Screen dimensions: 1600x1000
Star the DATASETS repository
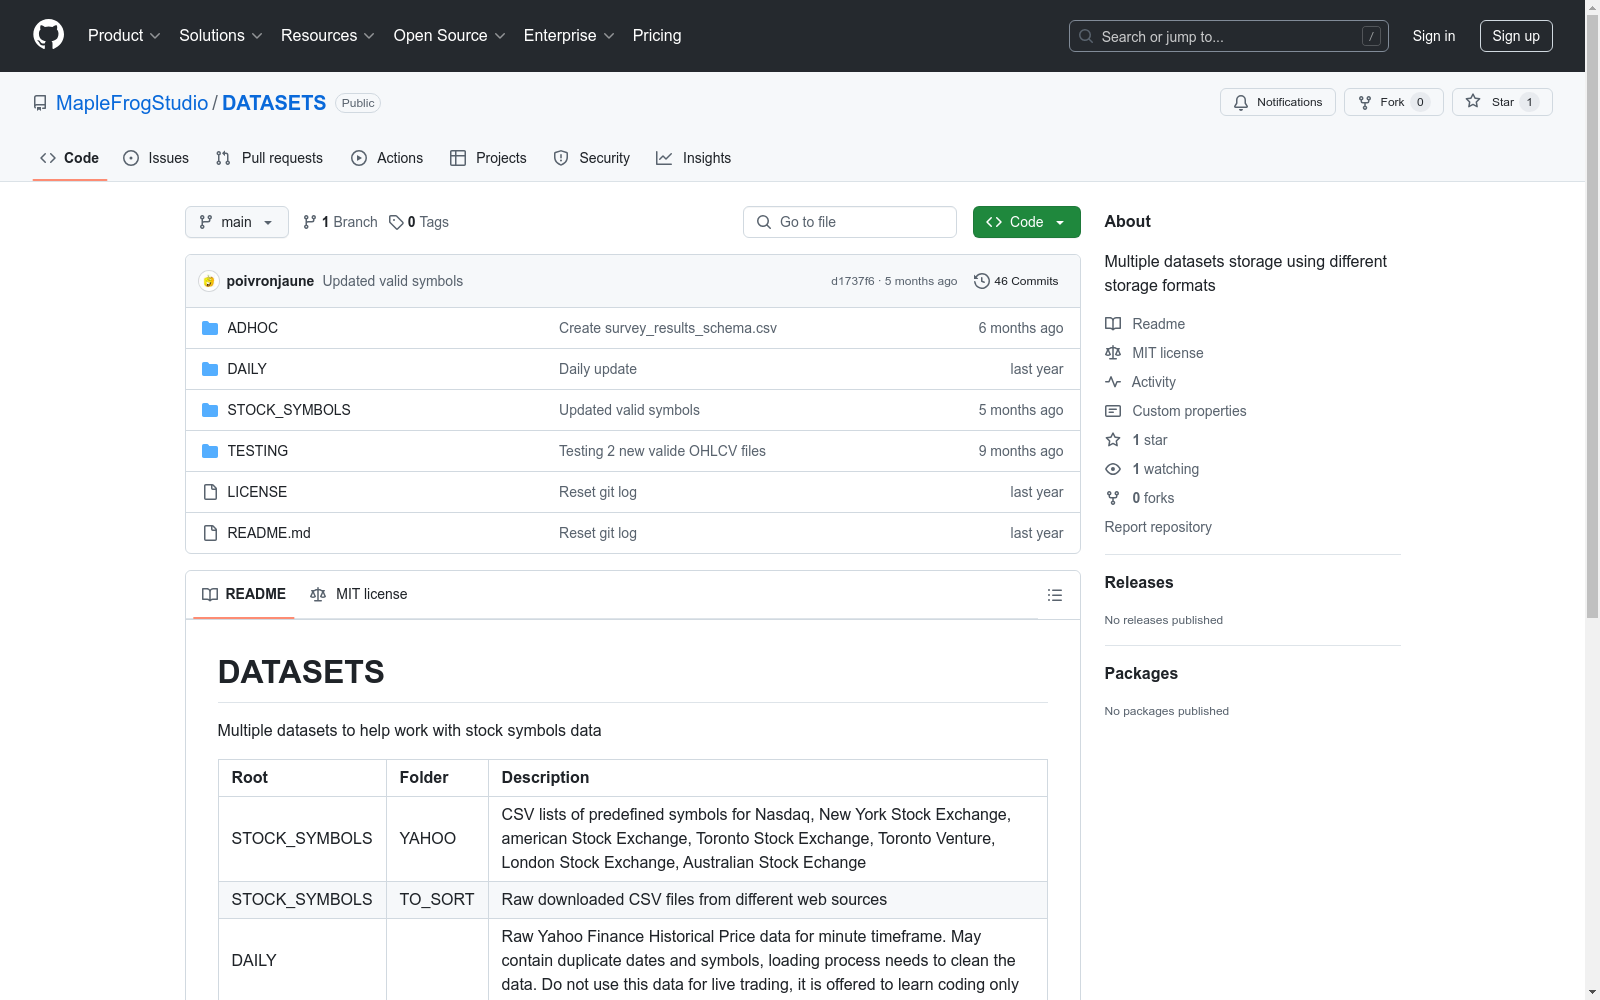pos(1501,102)
